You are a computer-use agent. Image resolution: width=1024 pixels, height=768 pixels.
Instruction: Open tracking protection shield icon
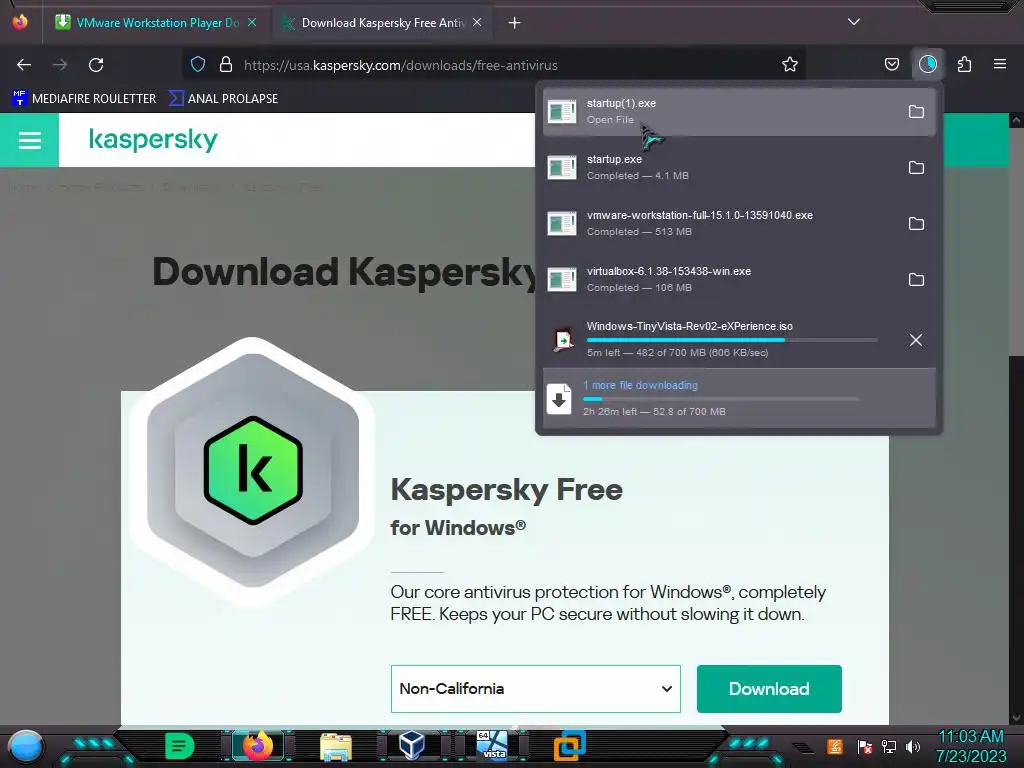pos(198,64)
